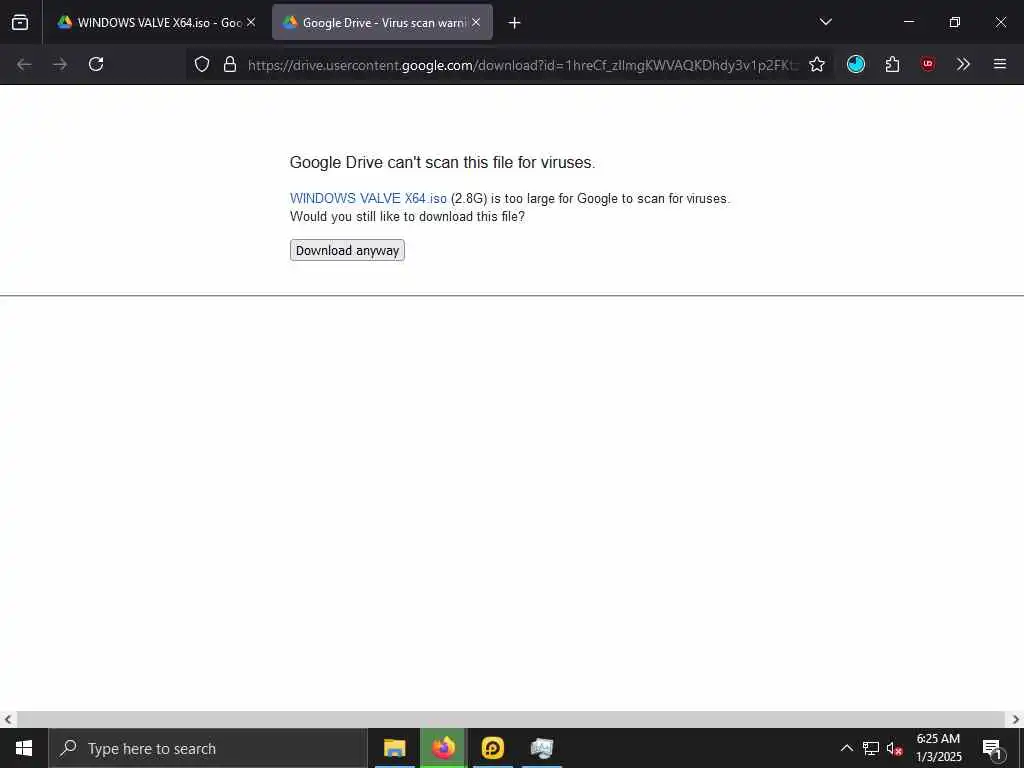Open the yellow circular app taskbar icon
This screenshot has height=768, width=1024.
(492, 748)
